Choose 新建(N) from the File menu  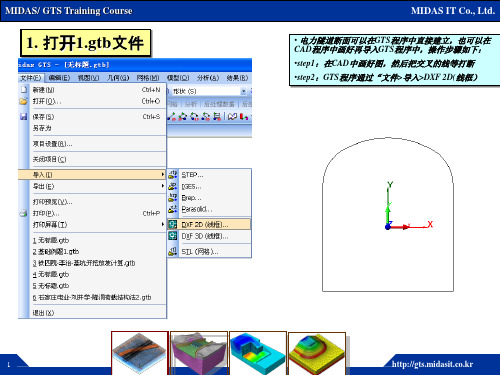pos(92,90)
